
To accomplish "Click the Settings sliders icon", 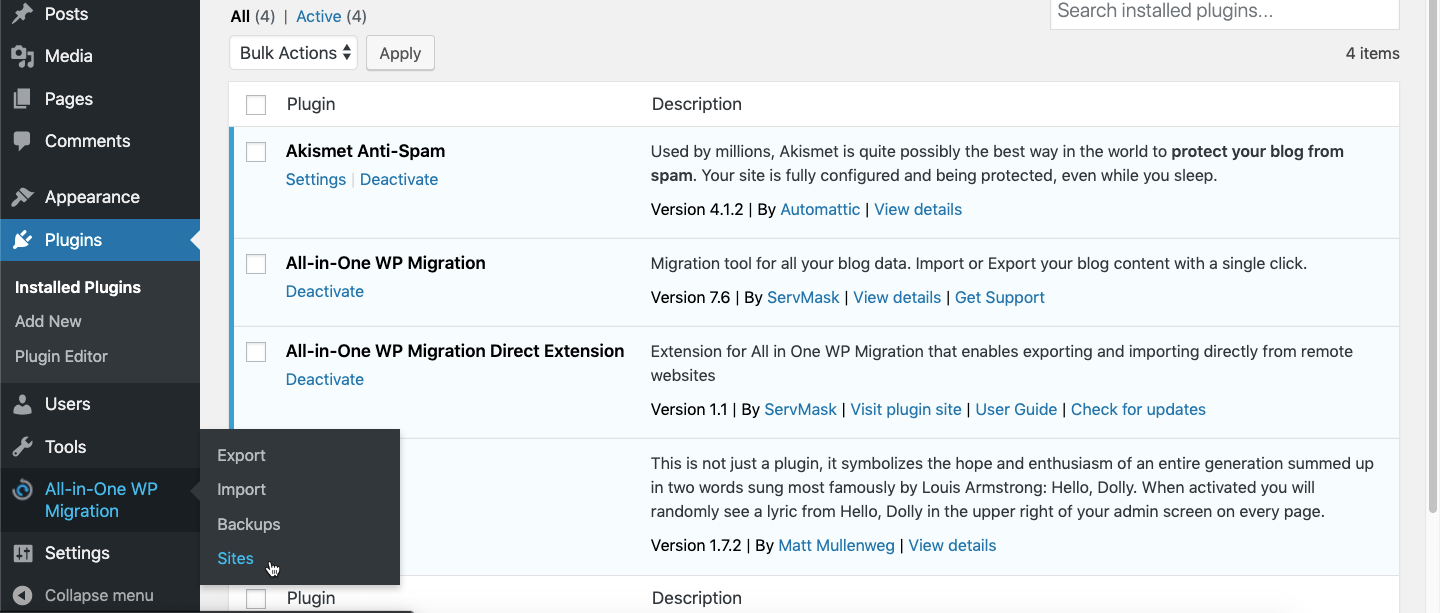I will pos(22,553).
